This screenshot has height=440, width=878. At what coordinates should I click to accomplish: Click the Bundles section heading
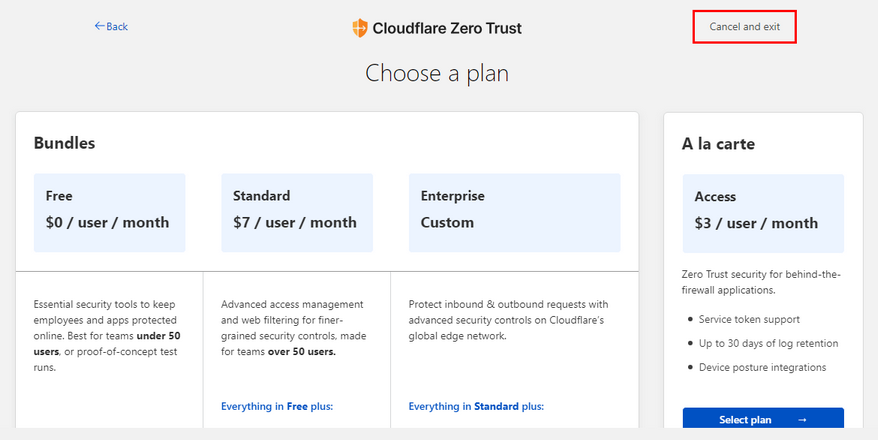pyautogui.click(x=64, y=143)
